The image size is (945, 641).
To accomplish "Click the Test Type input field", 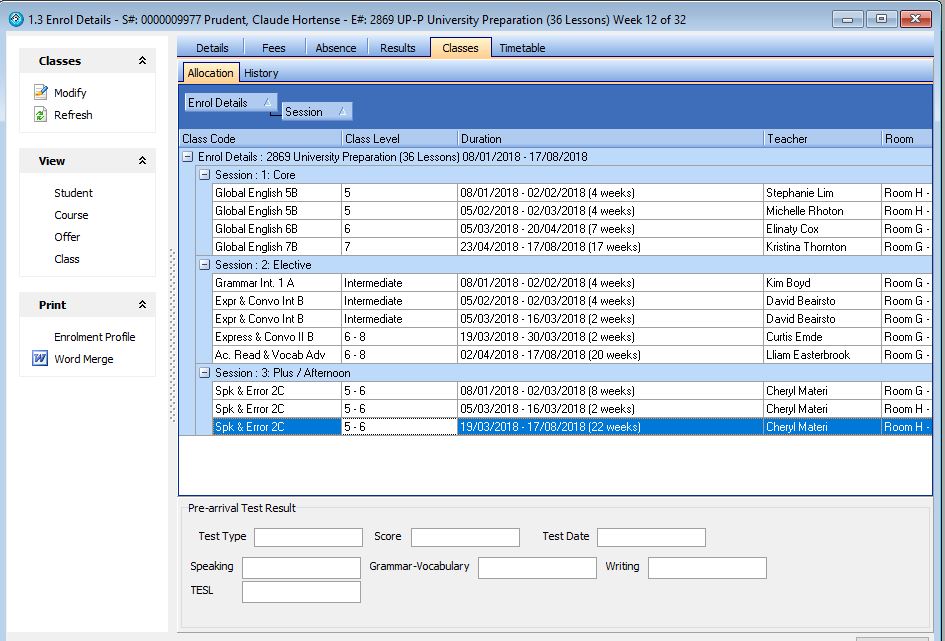I will [308, 537].
